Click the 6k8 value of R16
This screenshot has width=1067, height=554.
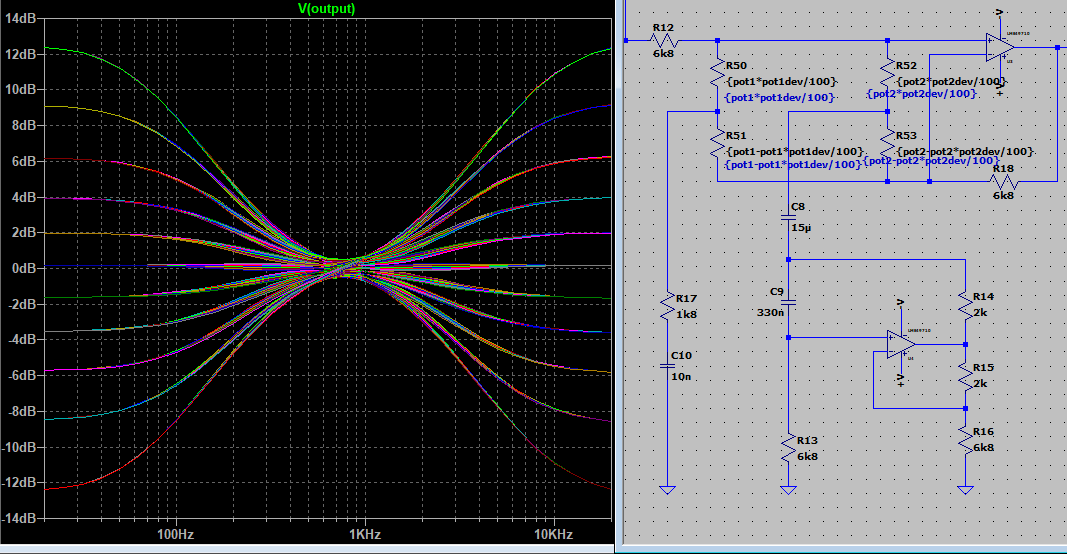983,448
